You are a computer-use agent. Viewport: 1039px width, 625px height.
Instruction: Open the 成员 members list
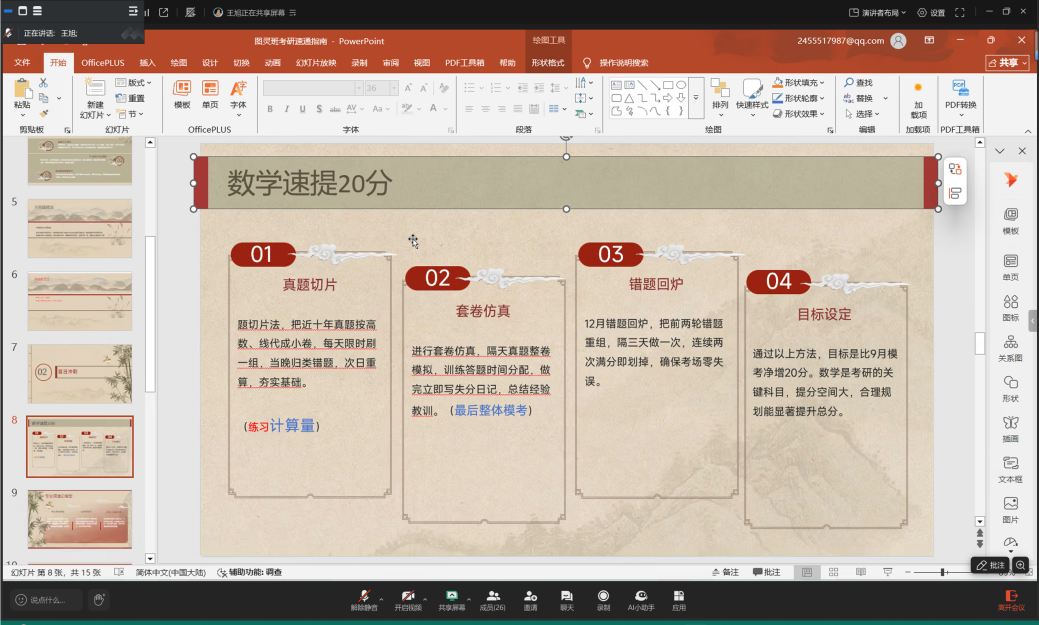[492, 600]
